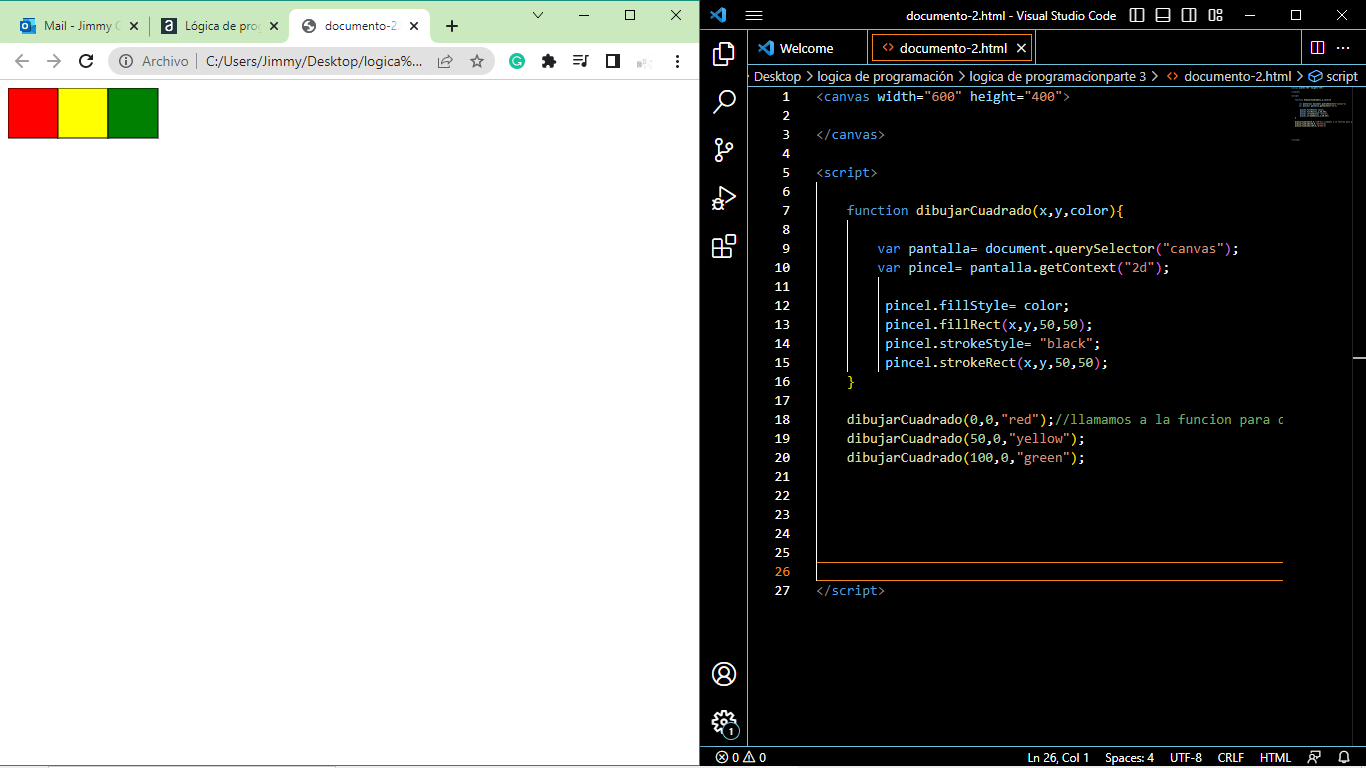Screen dimensions: 1366x768
Task: Open notifications bell in status bar
Action: click(x=1345, y=758)
